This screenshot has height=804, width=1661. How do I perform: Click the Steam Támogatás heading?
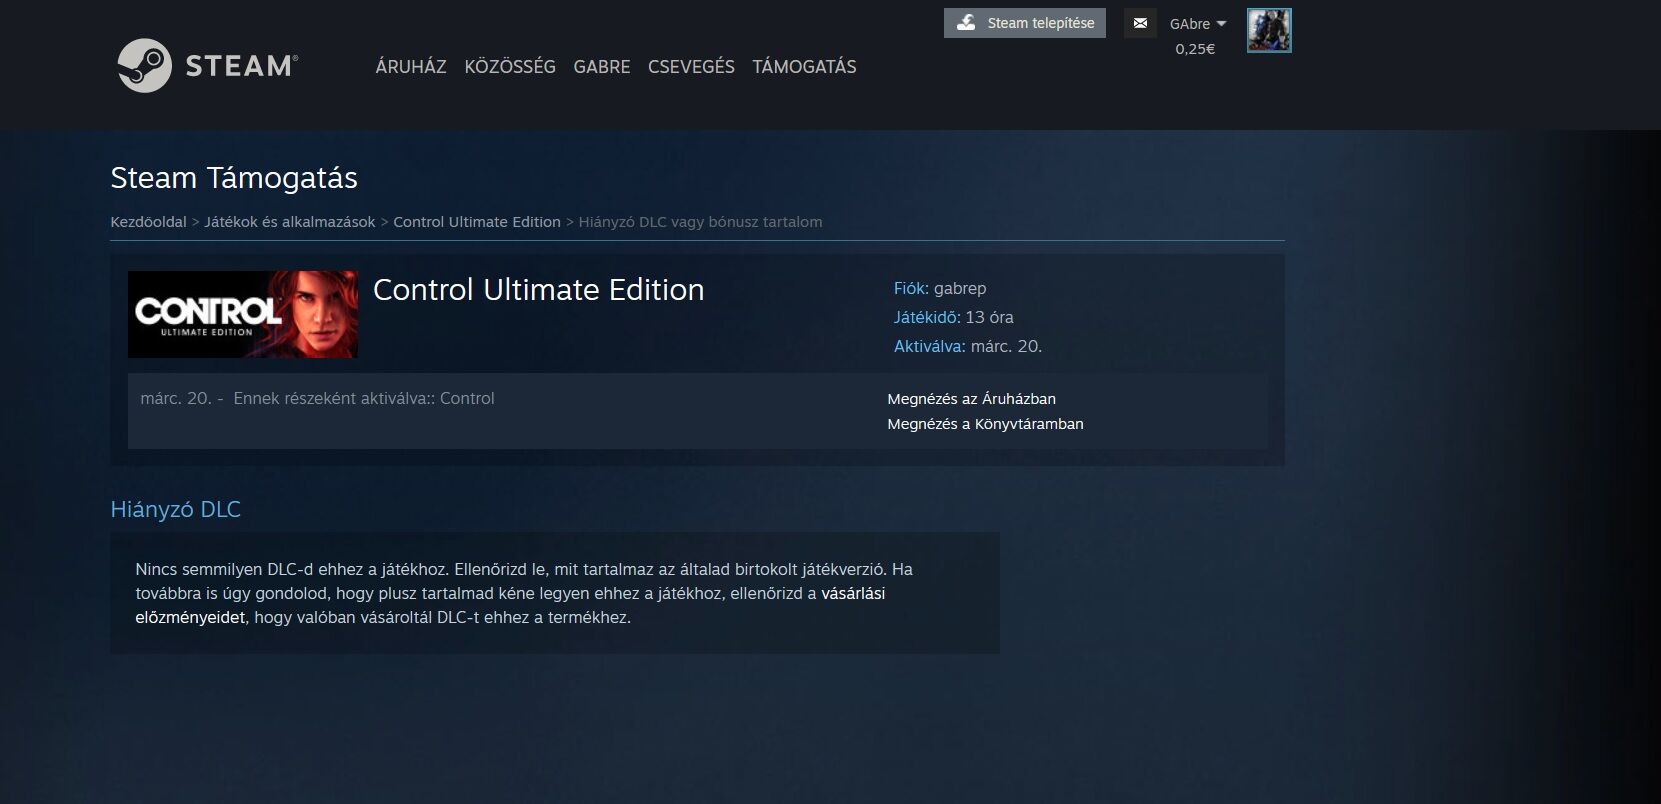pos(234,178)
